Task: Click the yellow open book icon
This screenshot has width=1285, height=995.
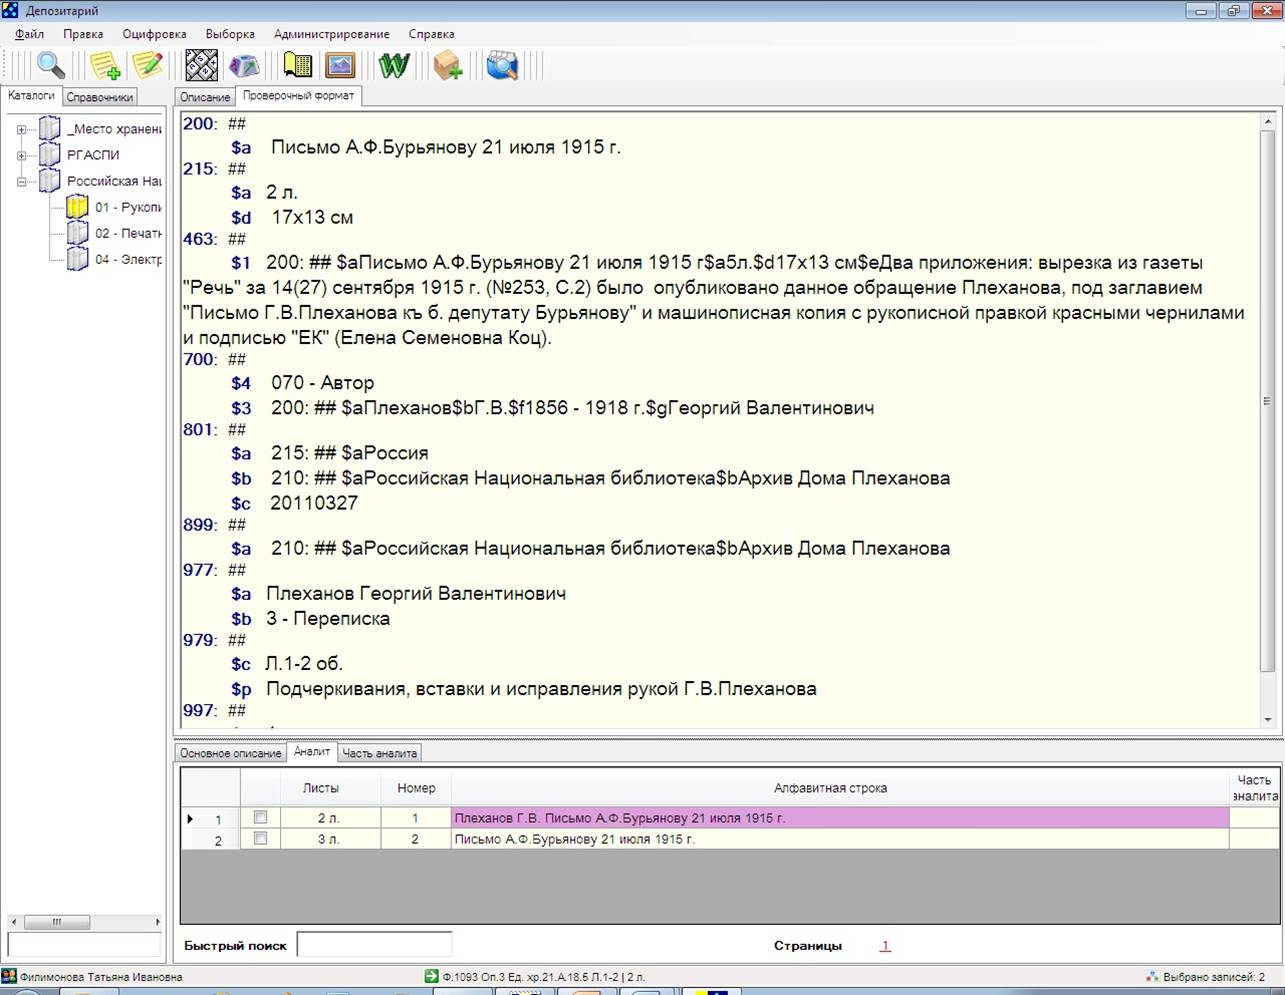Action: 298,66
